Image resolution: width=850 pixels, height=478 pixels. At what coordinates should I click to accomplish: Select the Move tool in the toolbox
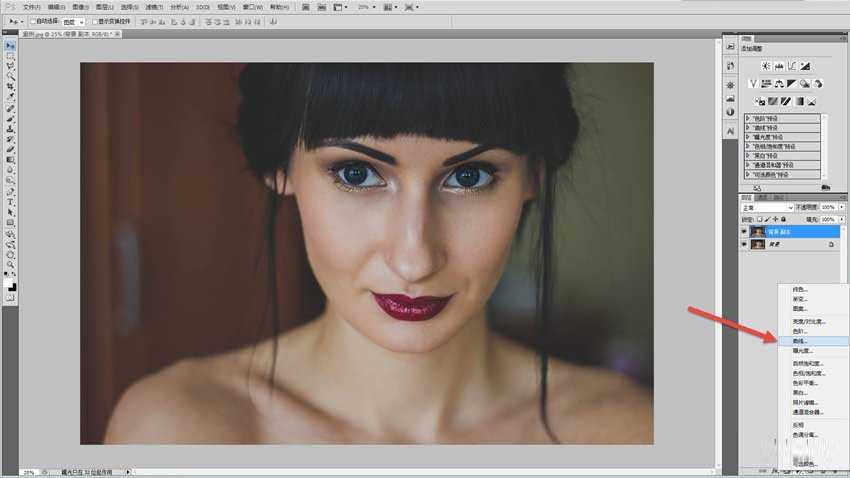coord(10,45)
